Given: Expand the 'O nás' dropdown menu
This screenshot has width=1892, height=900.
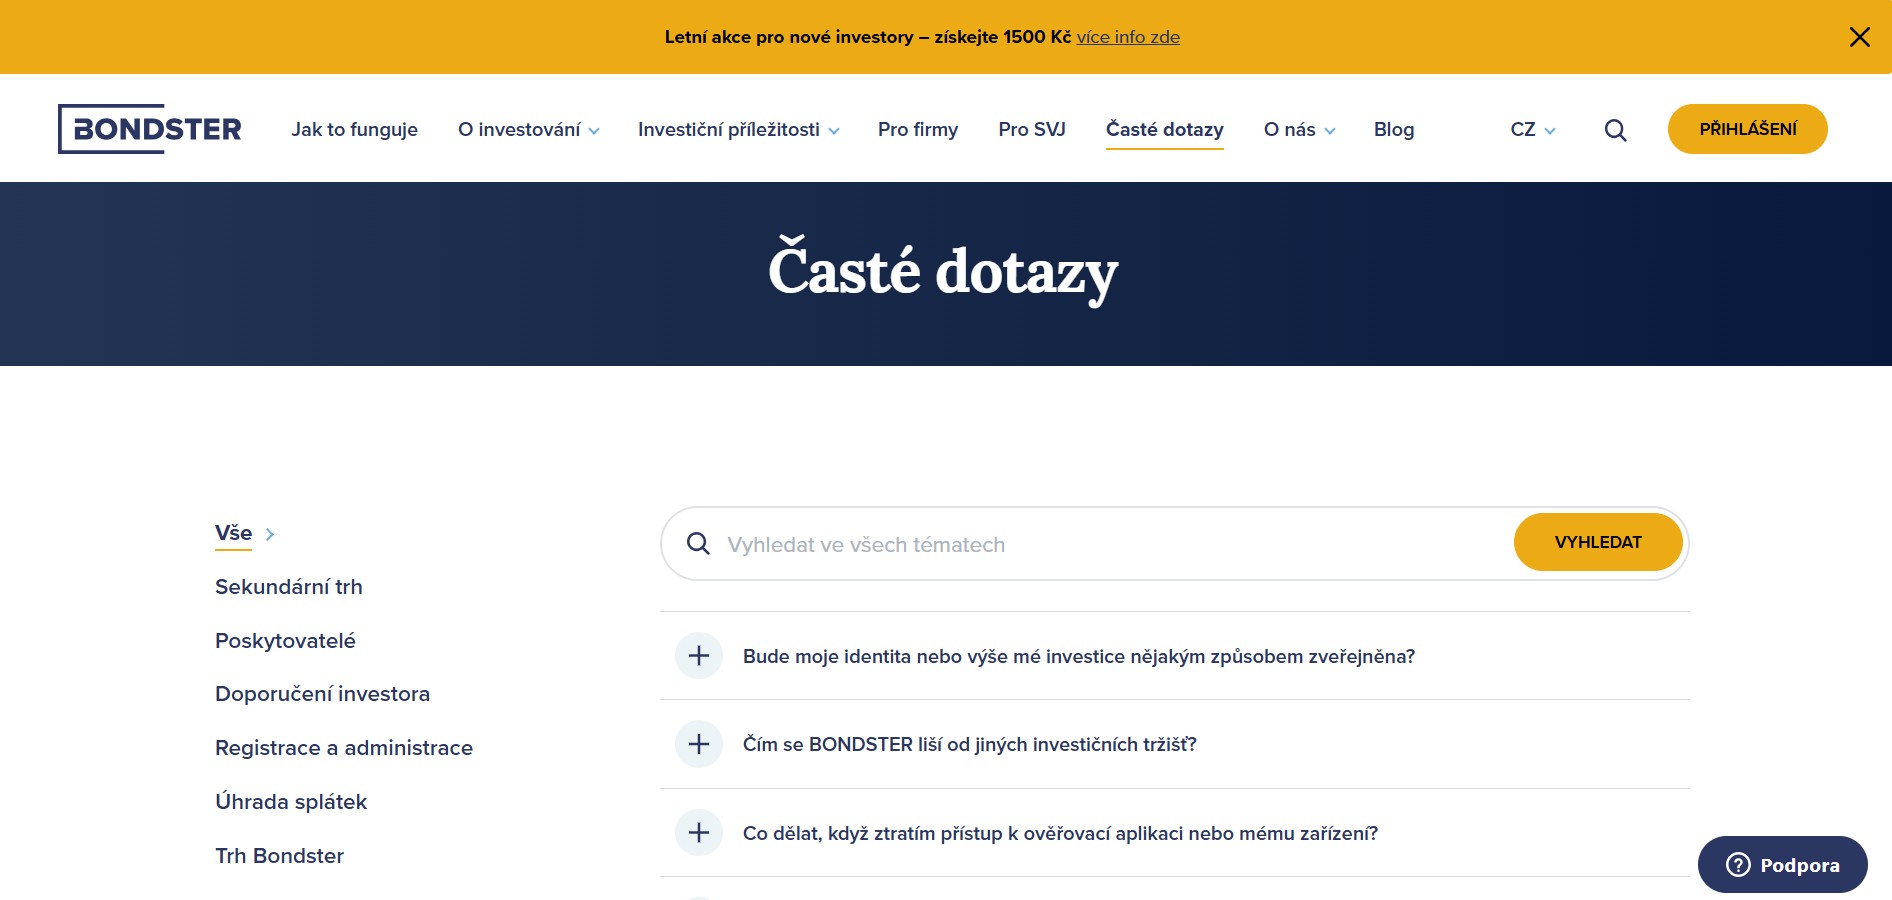Looking at the screenshot, I should 1300,130.
